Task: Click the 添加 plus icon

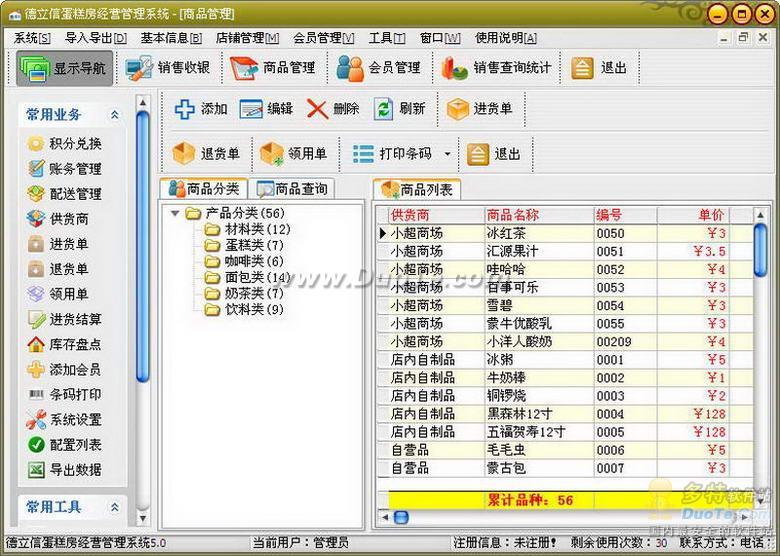Action: (x=185, y=108)
